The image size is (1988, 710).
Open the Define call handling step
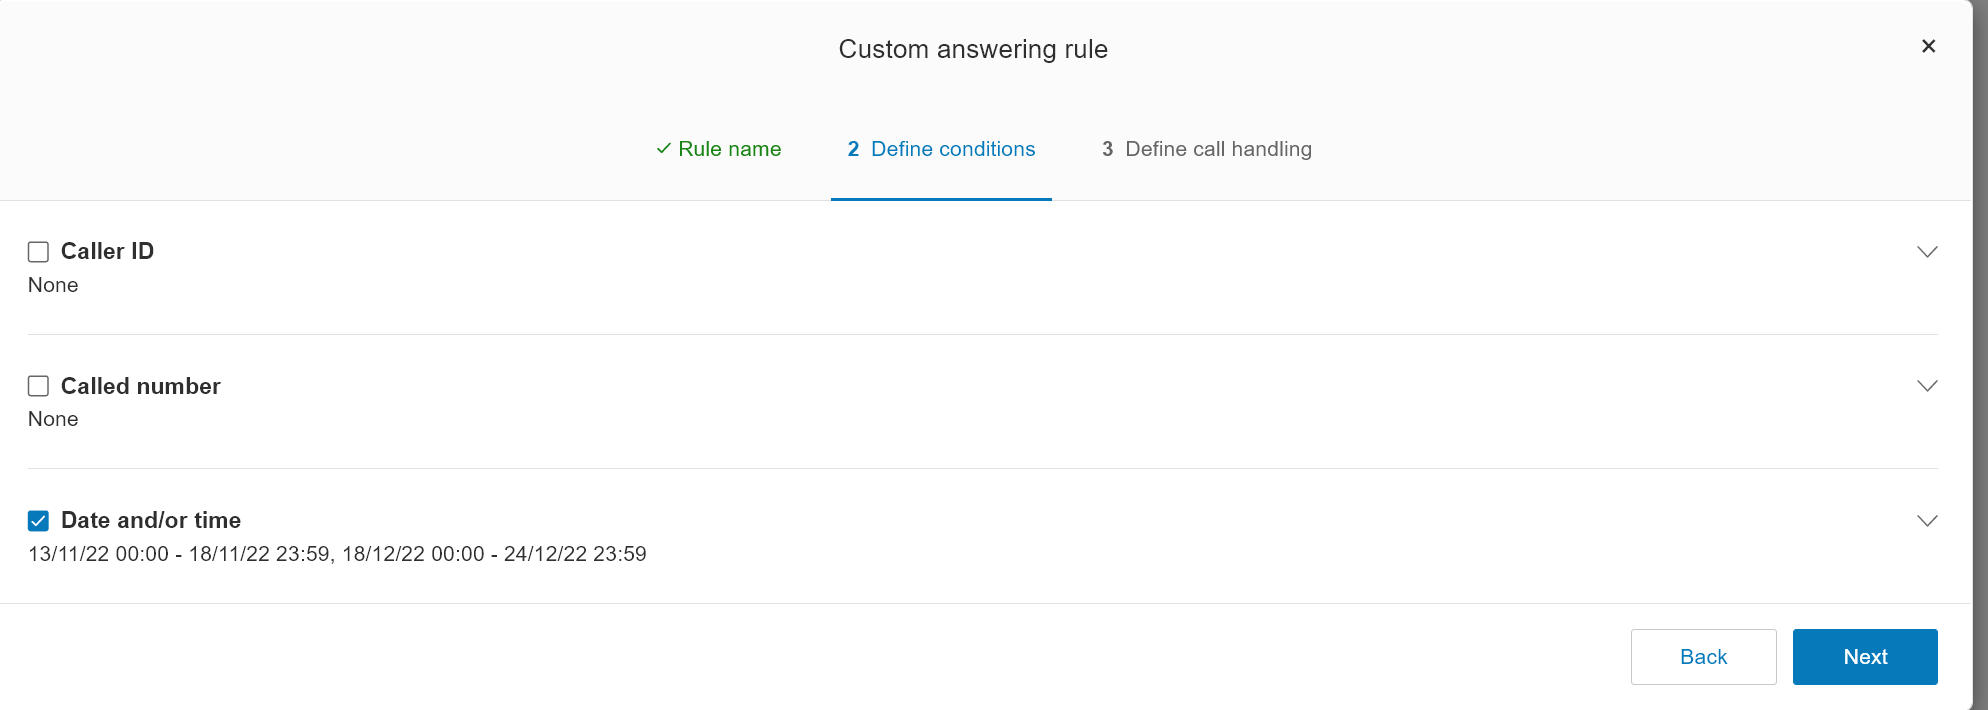coord(1206,149)
